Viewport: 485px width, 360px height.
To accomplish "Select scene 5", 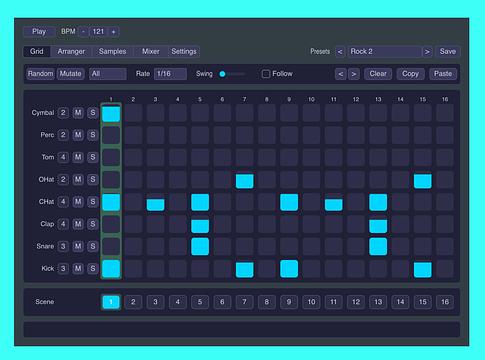I will point(200,302).
